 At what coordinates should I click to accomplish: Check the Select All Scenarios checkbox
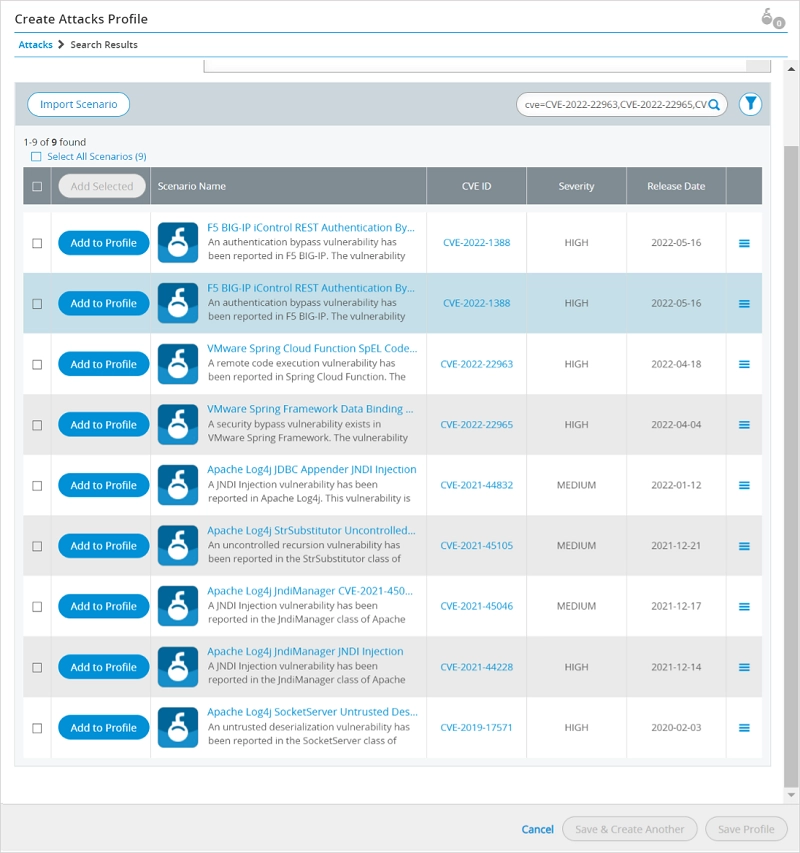click(36, 157)
